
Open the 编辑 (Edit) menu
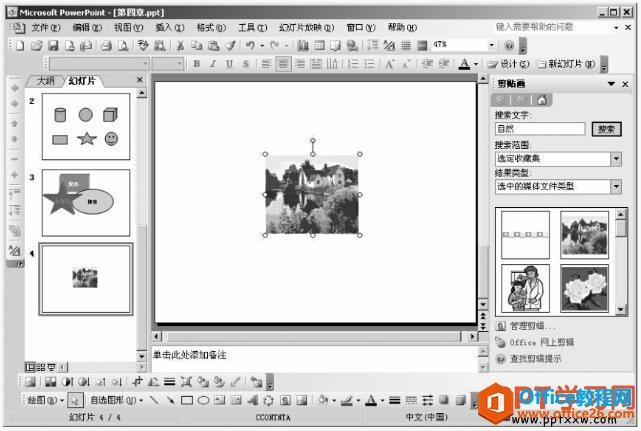[87, 27]
